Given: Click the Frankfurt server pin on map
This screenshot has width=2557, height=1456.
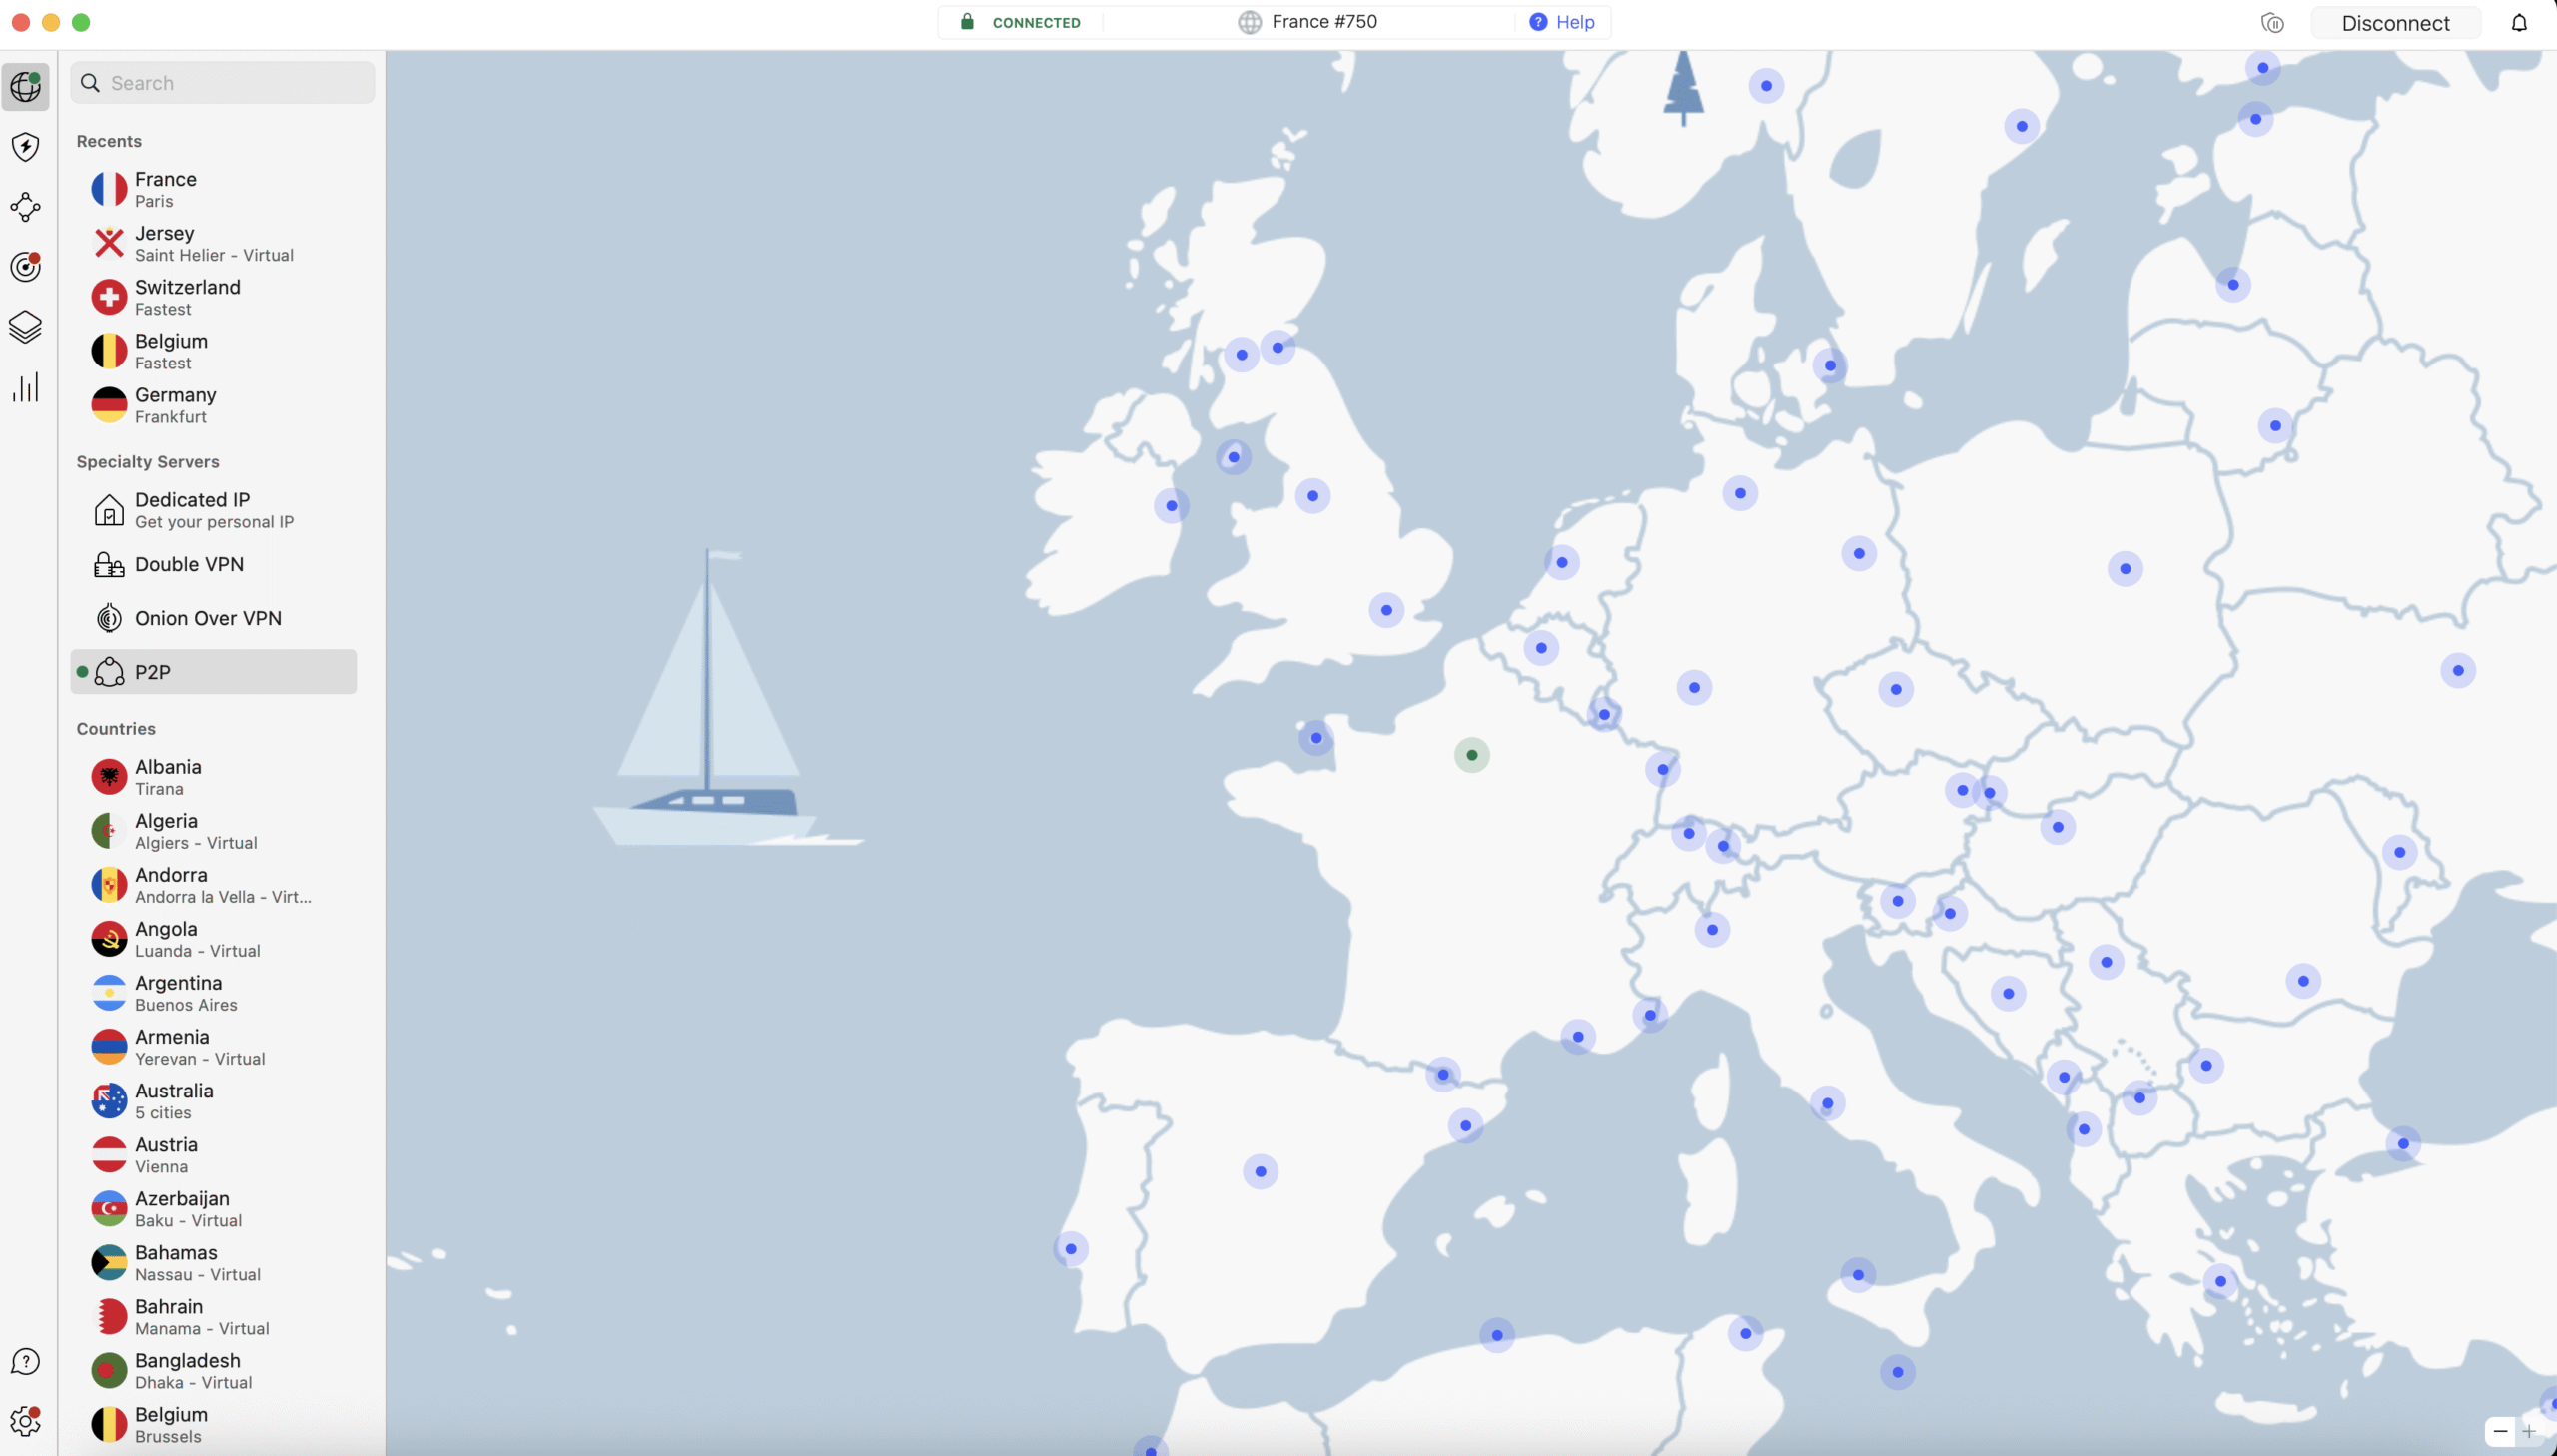Looking at the screenshot, I should coord(1694,688).
